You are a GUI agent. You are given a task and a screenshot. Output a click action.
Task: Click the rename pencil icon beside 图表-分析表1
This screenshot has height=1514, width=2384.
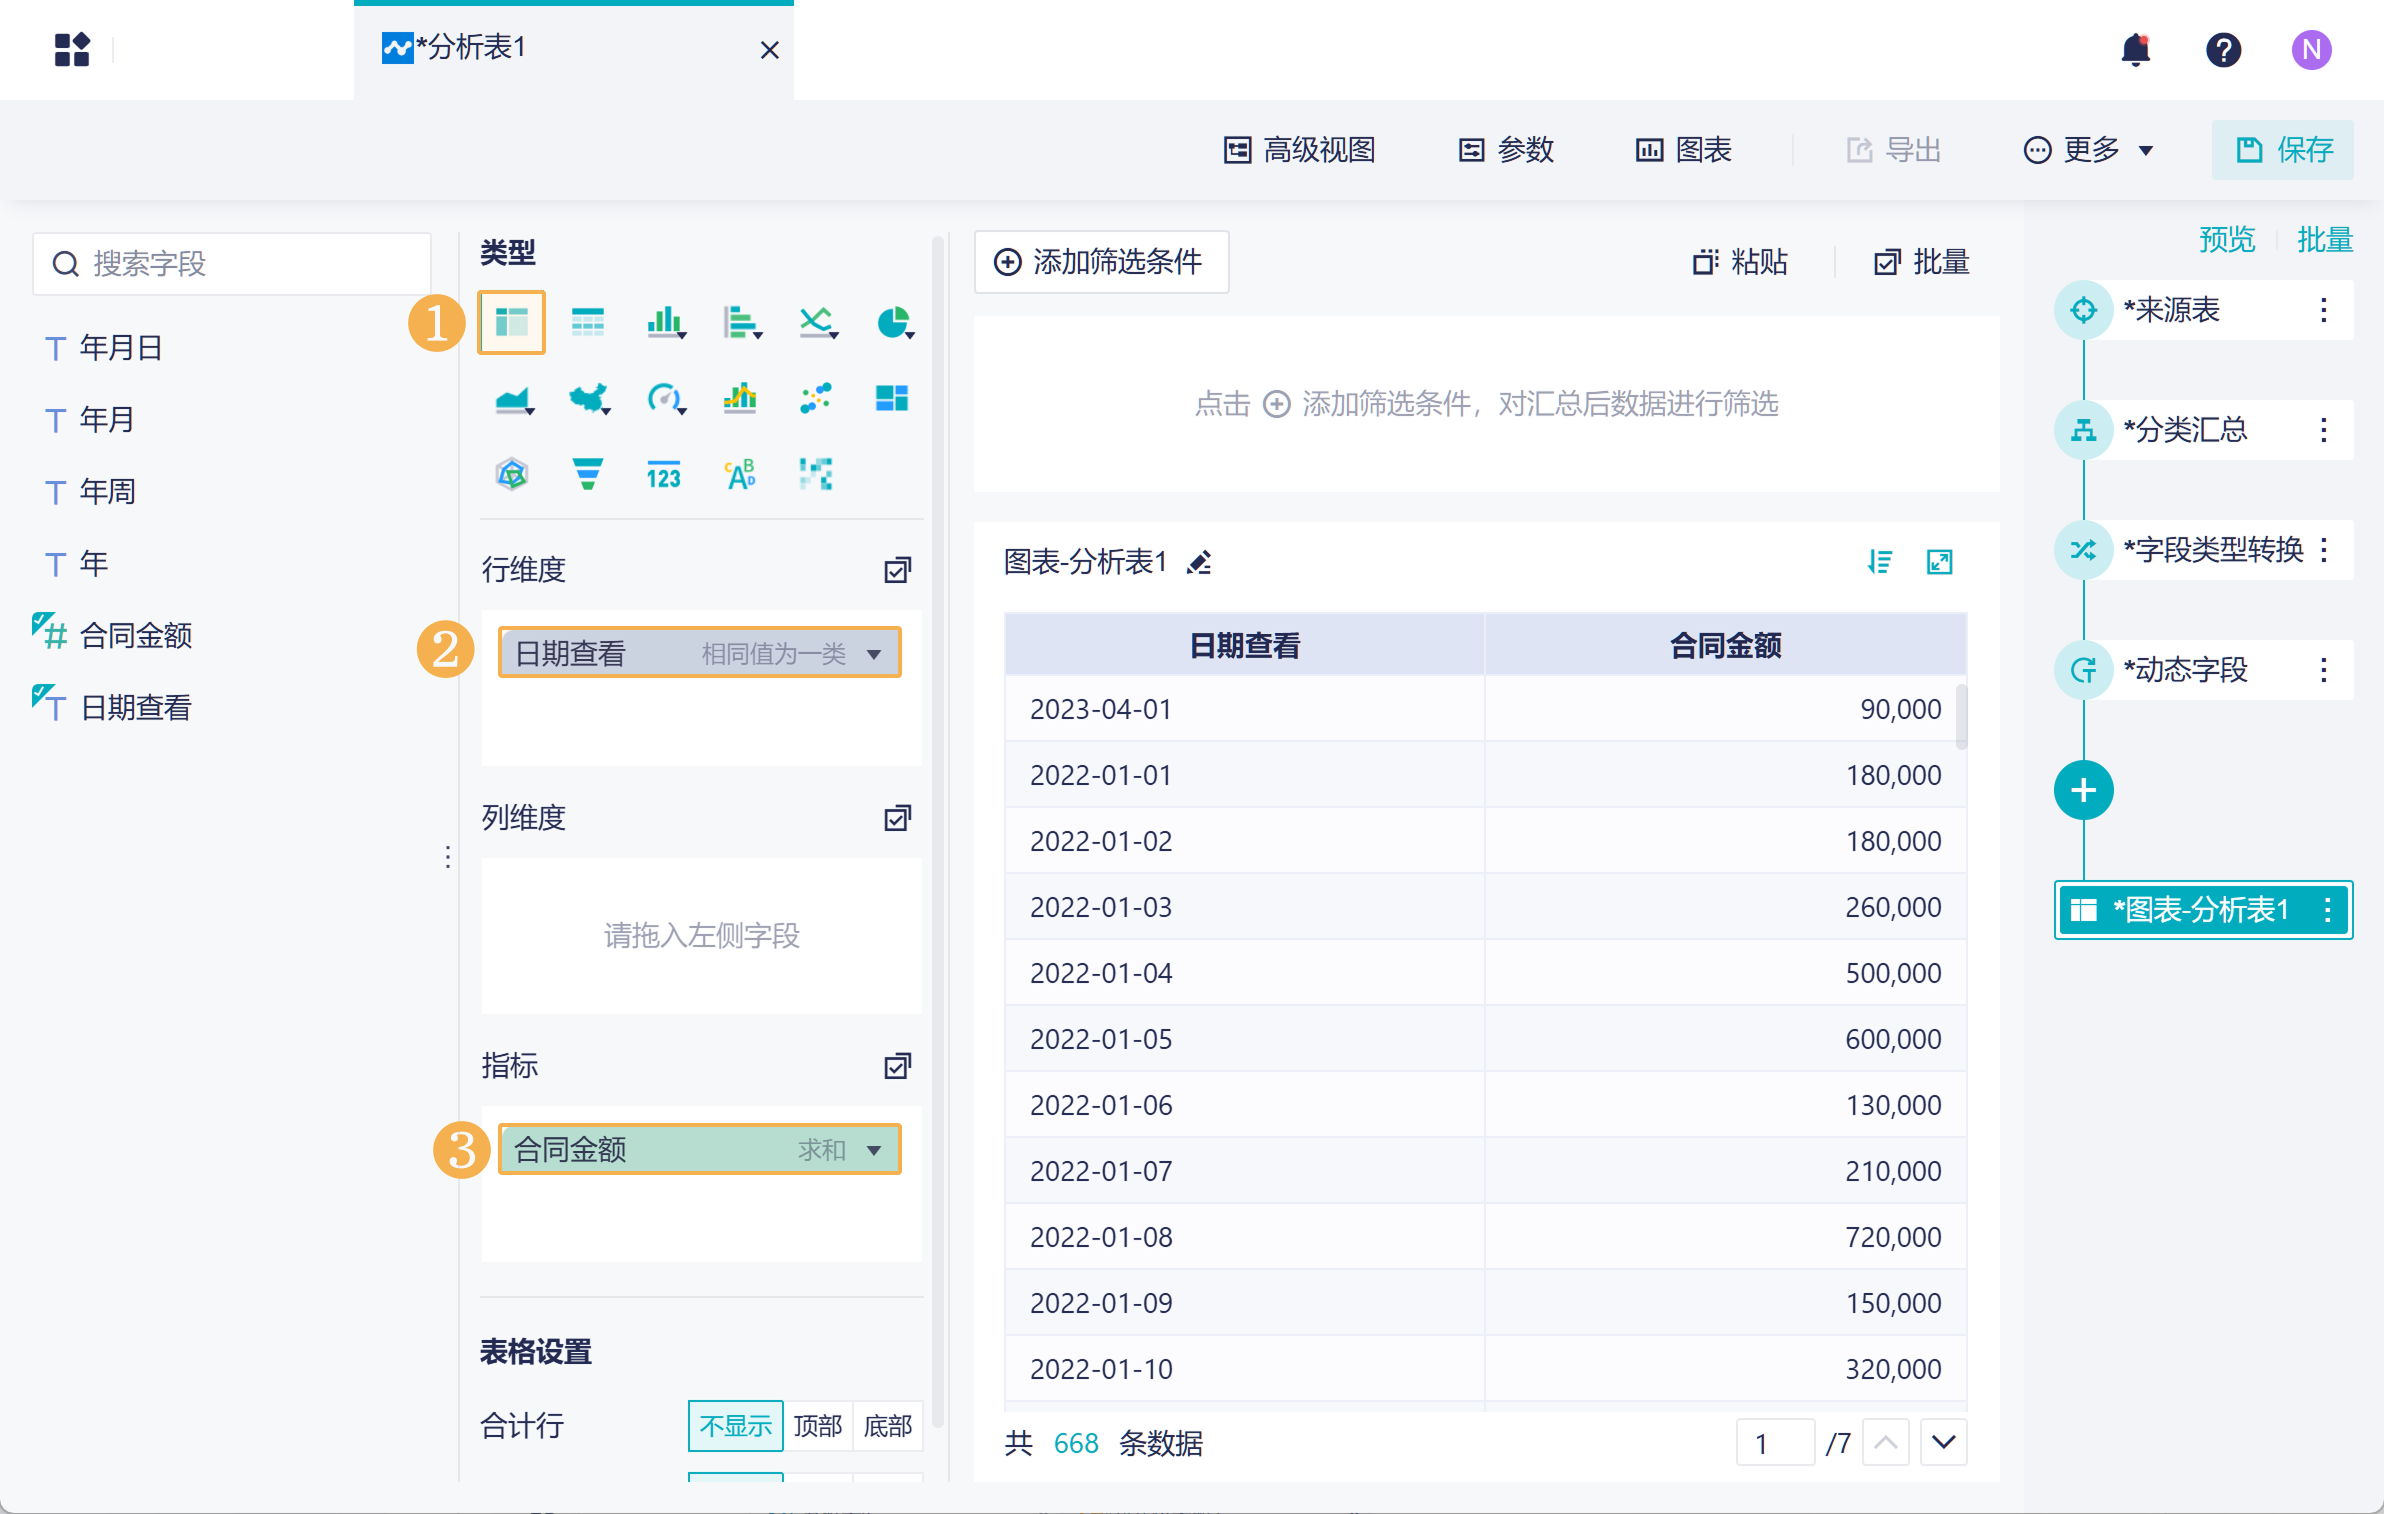(x=1199, y=563)
